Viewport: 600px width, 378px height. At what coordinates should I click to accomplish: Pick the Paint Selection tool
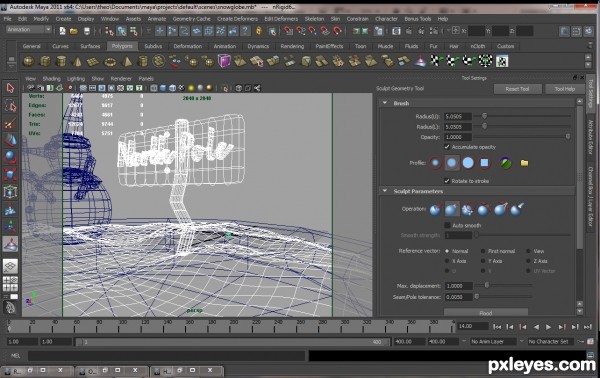point(10,123)
